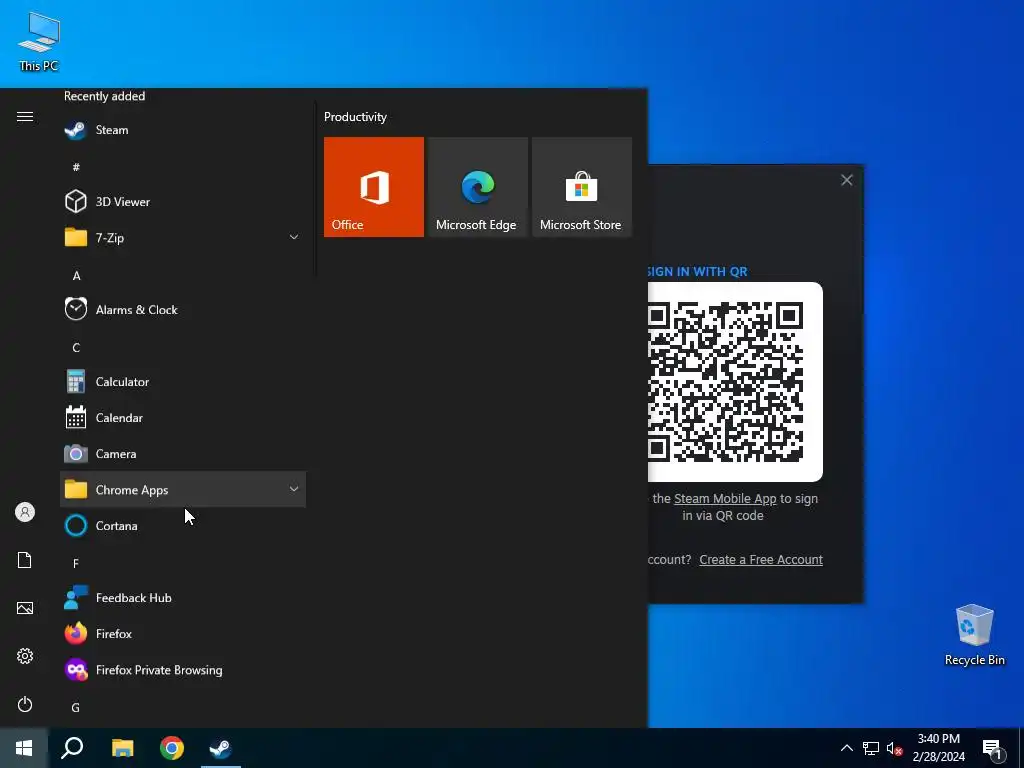The height and width of the screenshot is (768, 1024).
Task: Click Create a Free Account link
Action: [x=761, y=560]
